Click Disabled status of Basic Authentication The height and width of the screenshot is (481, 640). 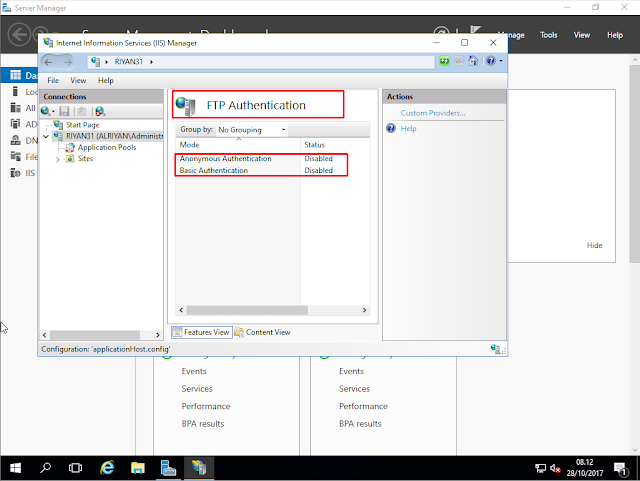318,170
